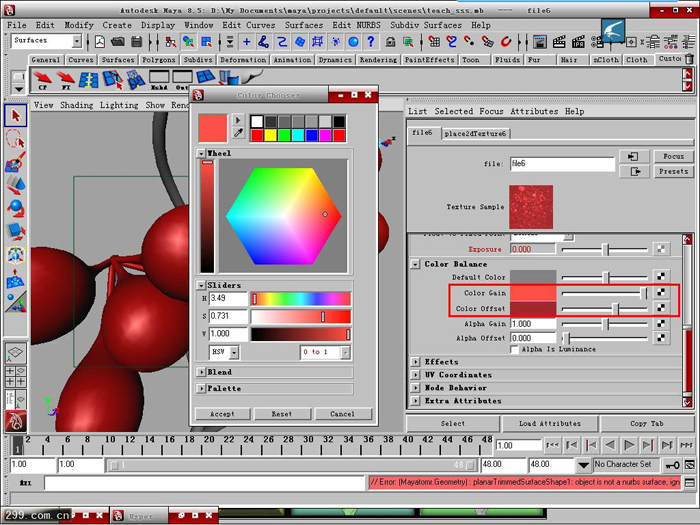Click the Presets button
Screen dimensions: 700x525
tap(673, 171)
